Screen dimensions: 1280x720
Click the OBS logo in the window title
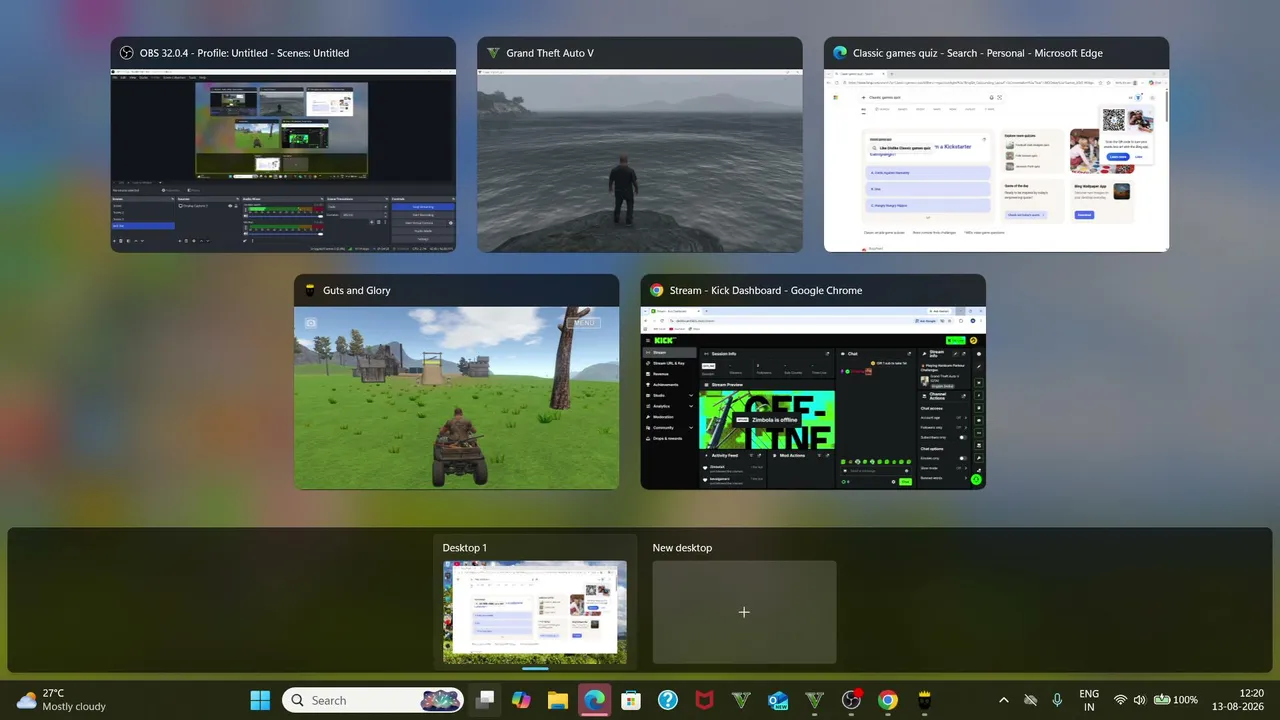point(127,53)
